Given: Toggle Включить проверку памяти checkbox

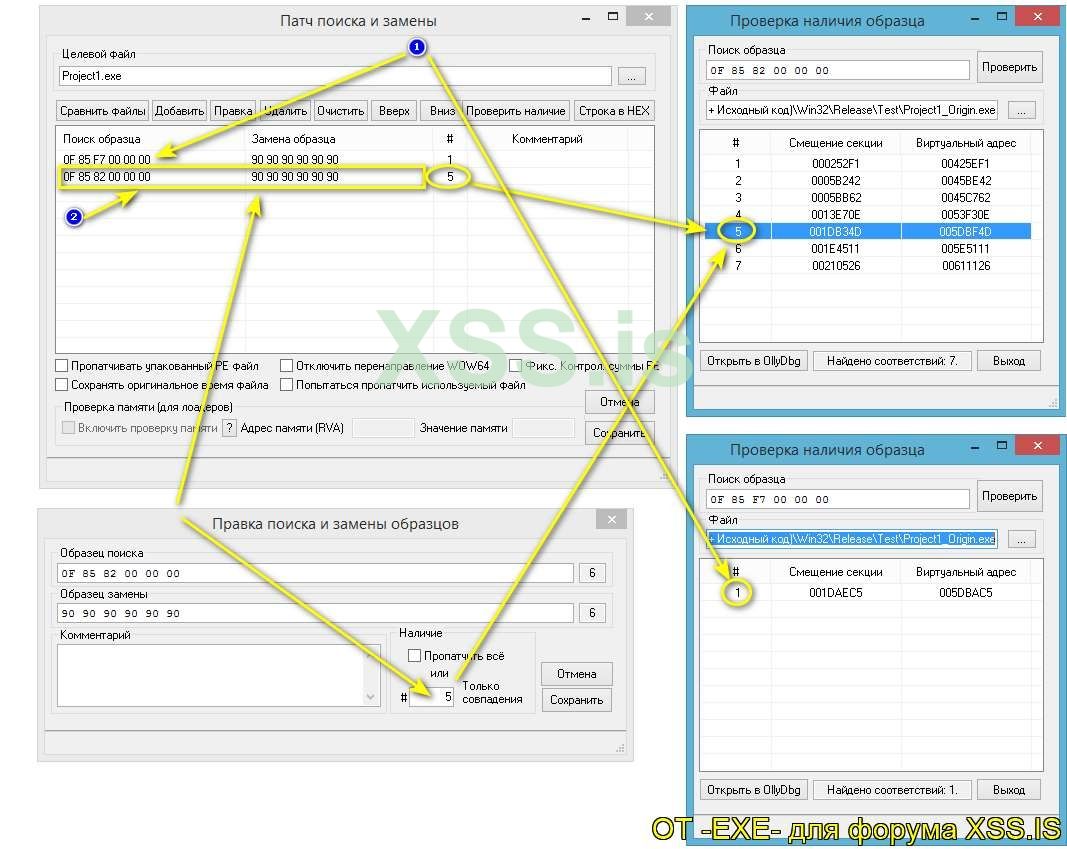Looking at the screenshot, I should pyautogui.click(x=68, y=428).
